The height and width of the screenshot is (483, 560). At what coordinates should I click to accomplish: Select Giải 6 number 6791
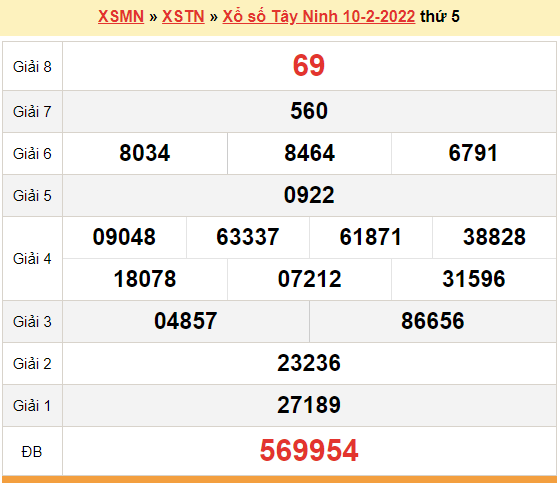(x=473, y=153)
